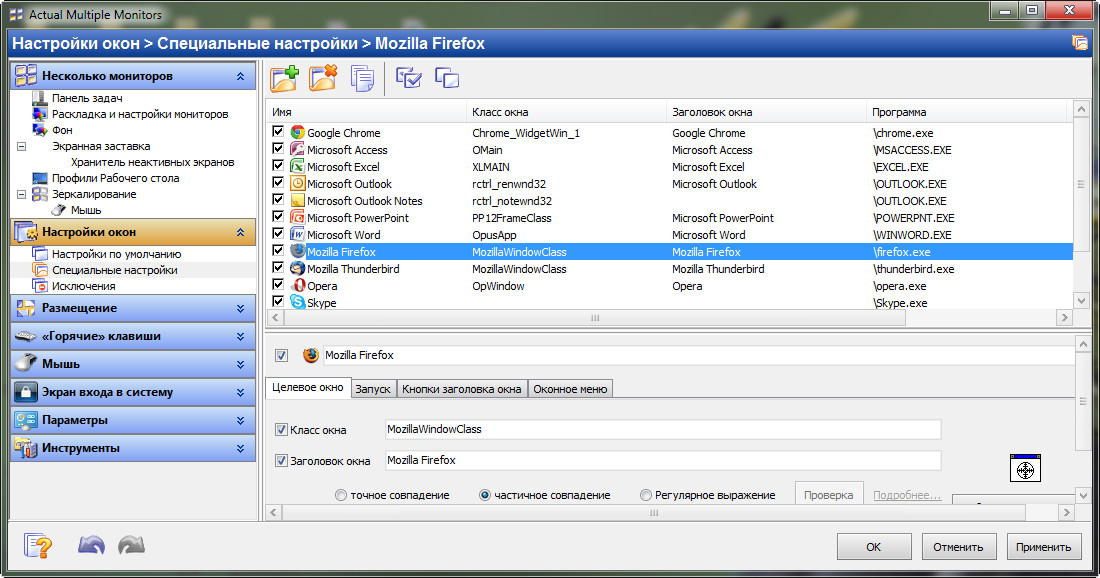1100x578 pixels.
Task: Click the Google Chrome icon in list
Action: 297,132
